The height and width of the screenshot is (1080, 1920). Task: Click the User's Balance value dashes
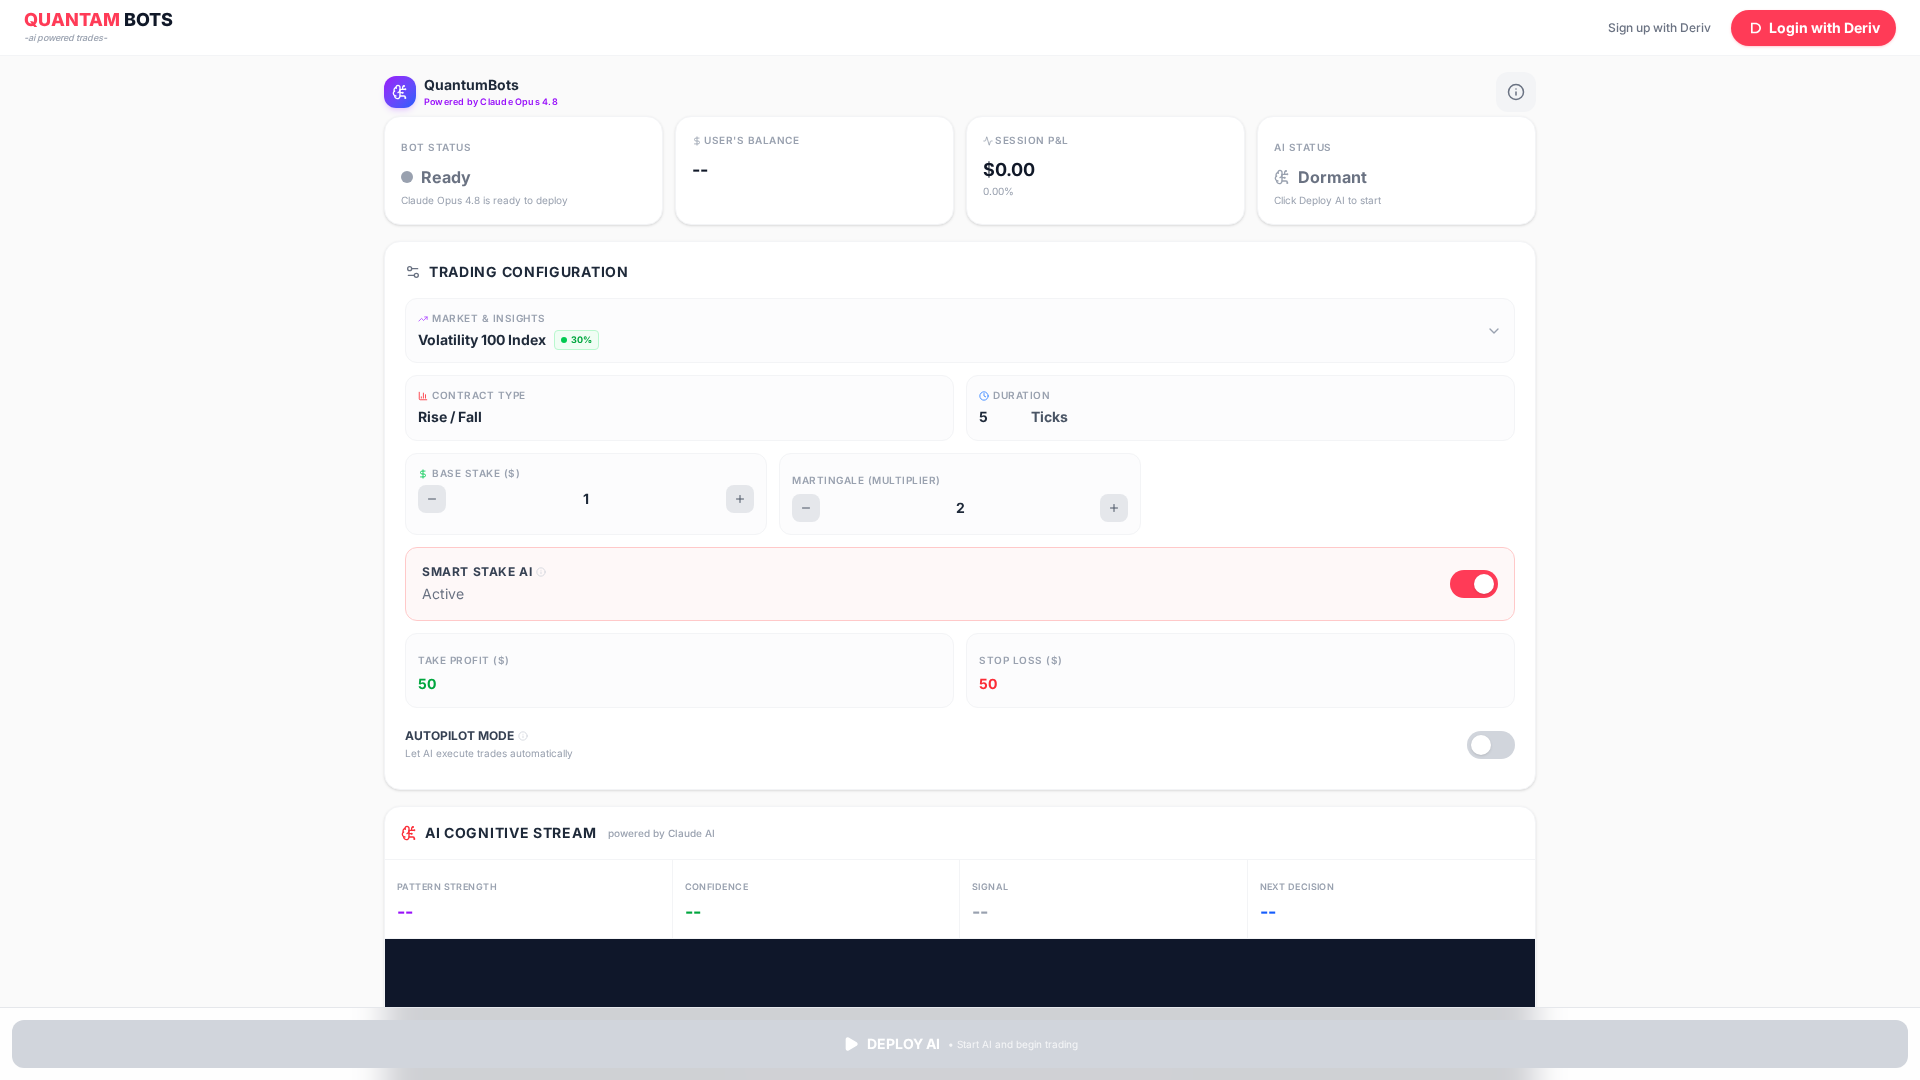[x=700, y=170]
